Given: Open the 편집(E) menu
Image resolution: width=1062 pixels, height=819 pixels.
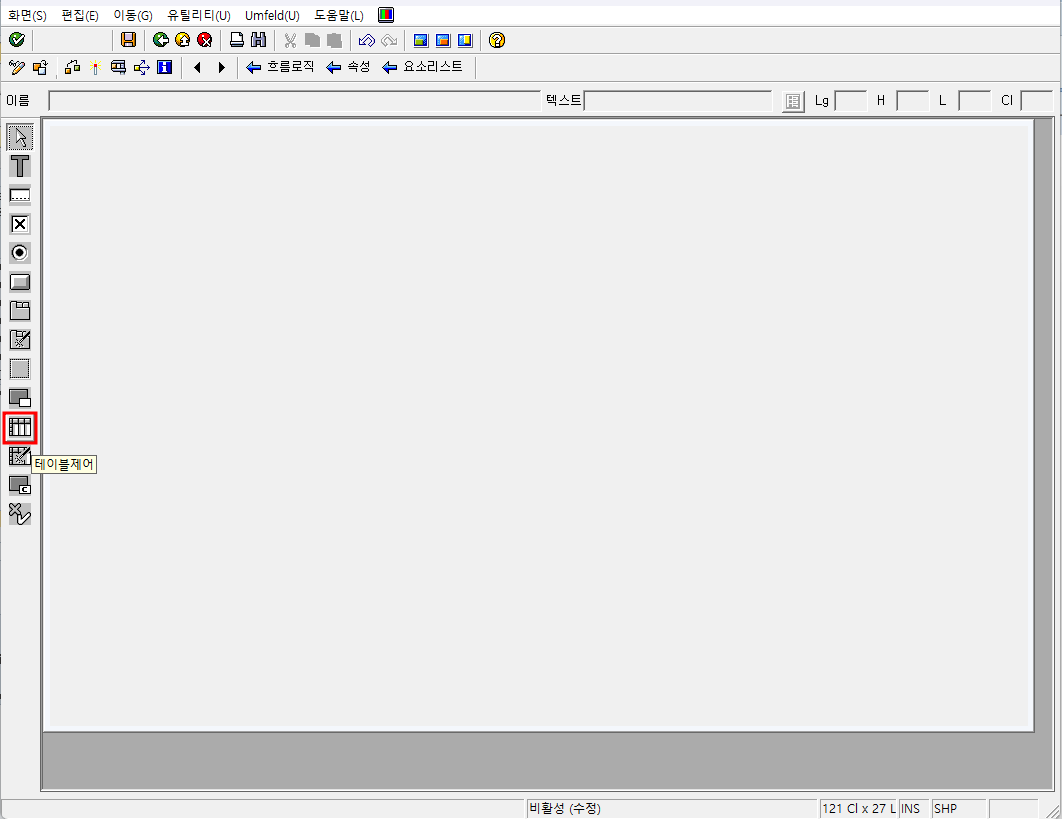Looking at the screenshot, I should tap(80, 15).
